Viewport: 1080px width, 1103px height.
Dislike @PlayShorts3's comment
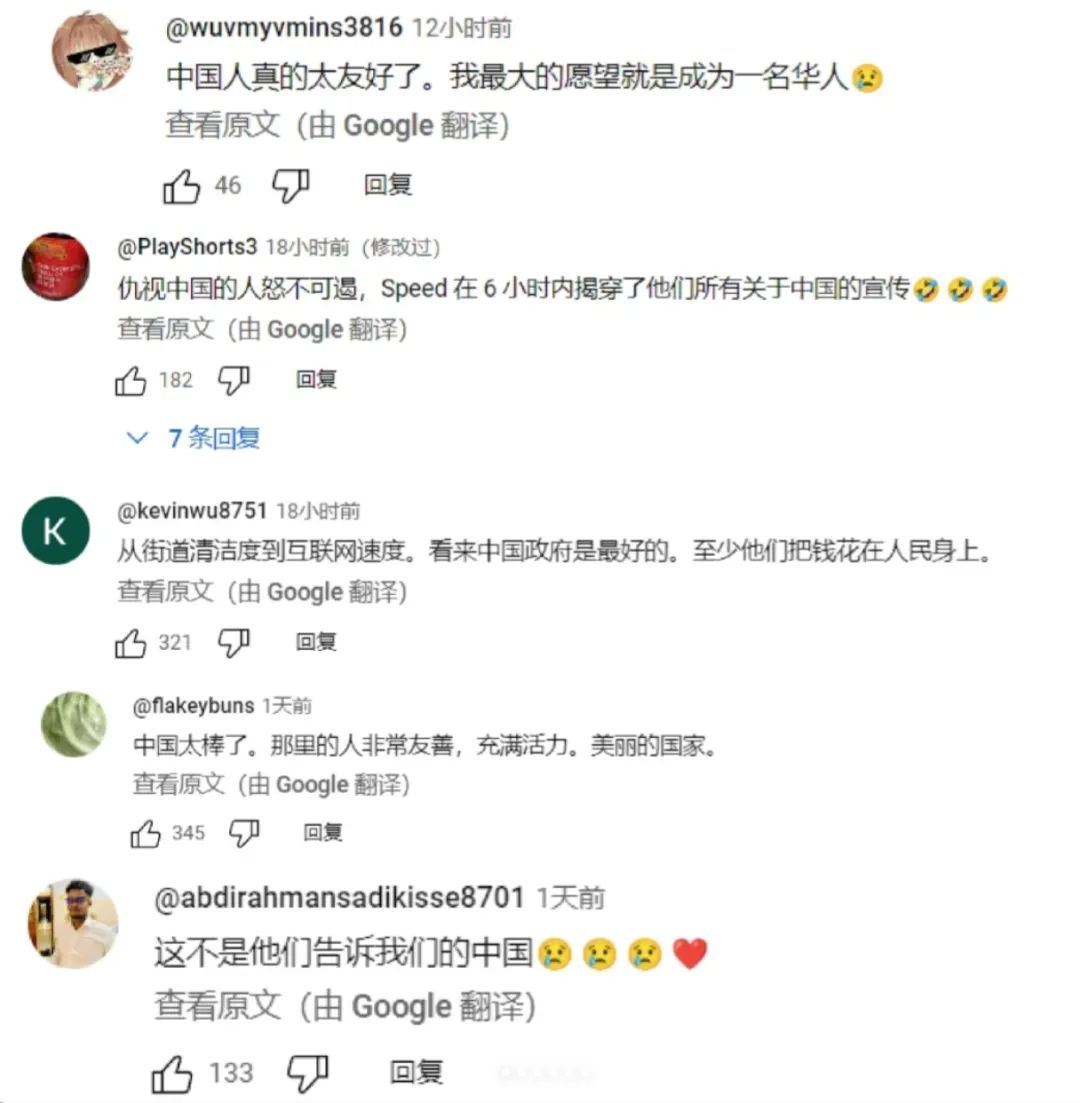click(234, 381)
